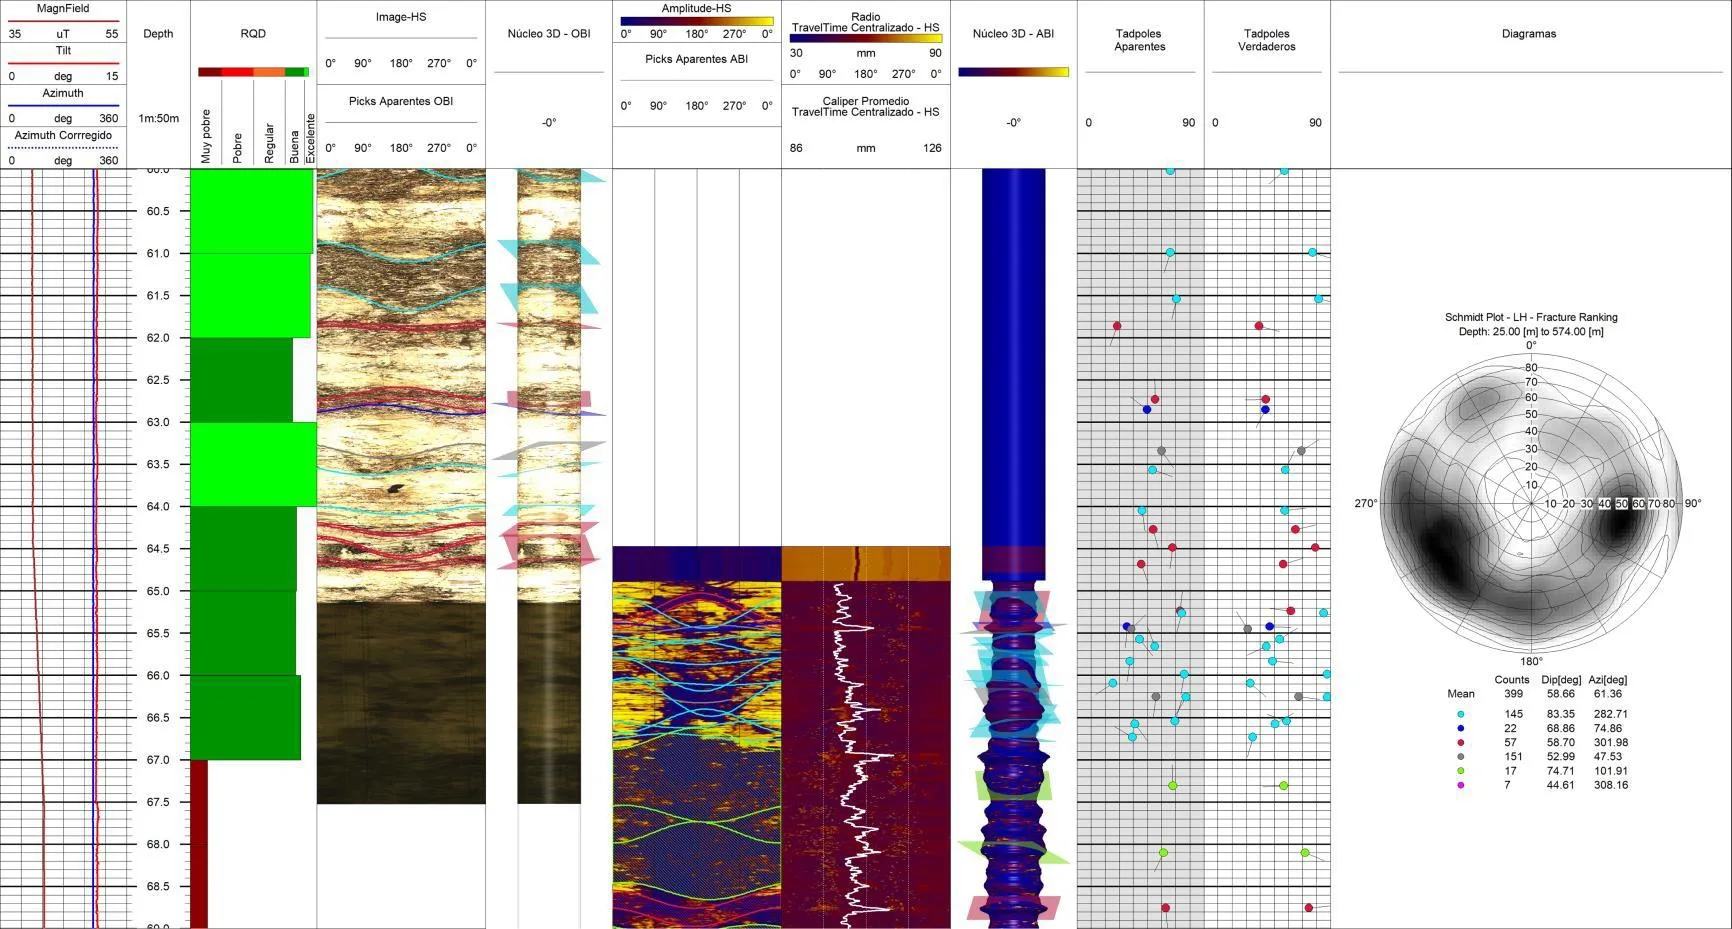Click the RQD color legend bar
Image resolution: width=1732 pixels, height=929 pixels.
click(x=253, y=72)
